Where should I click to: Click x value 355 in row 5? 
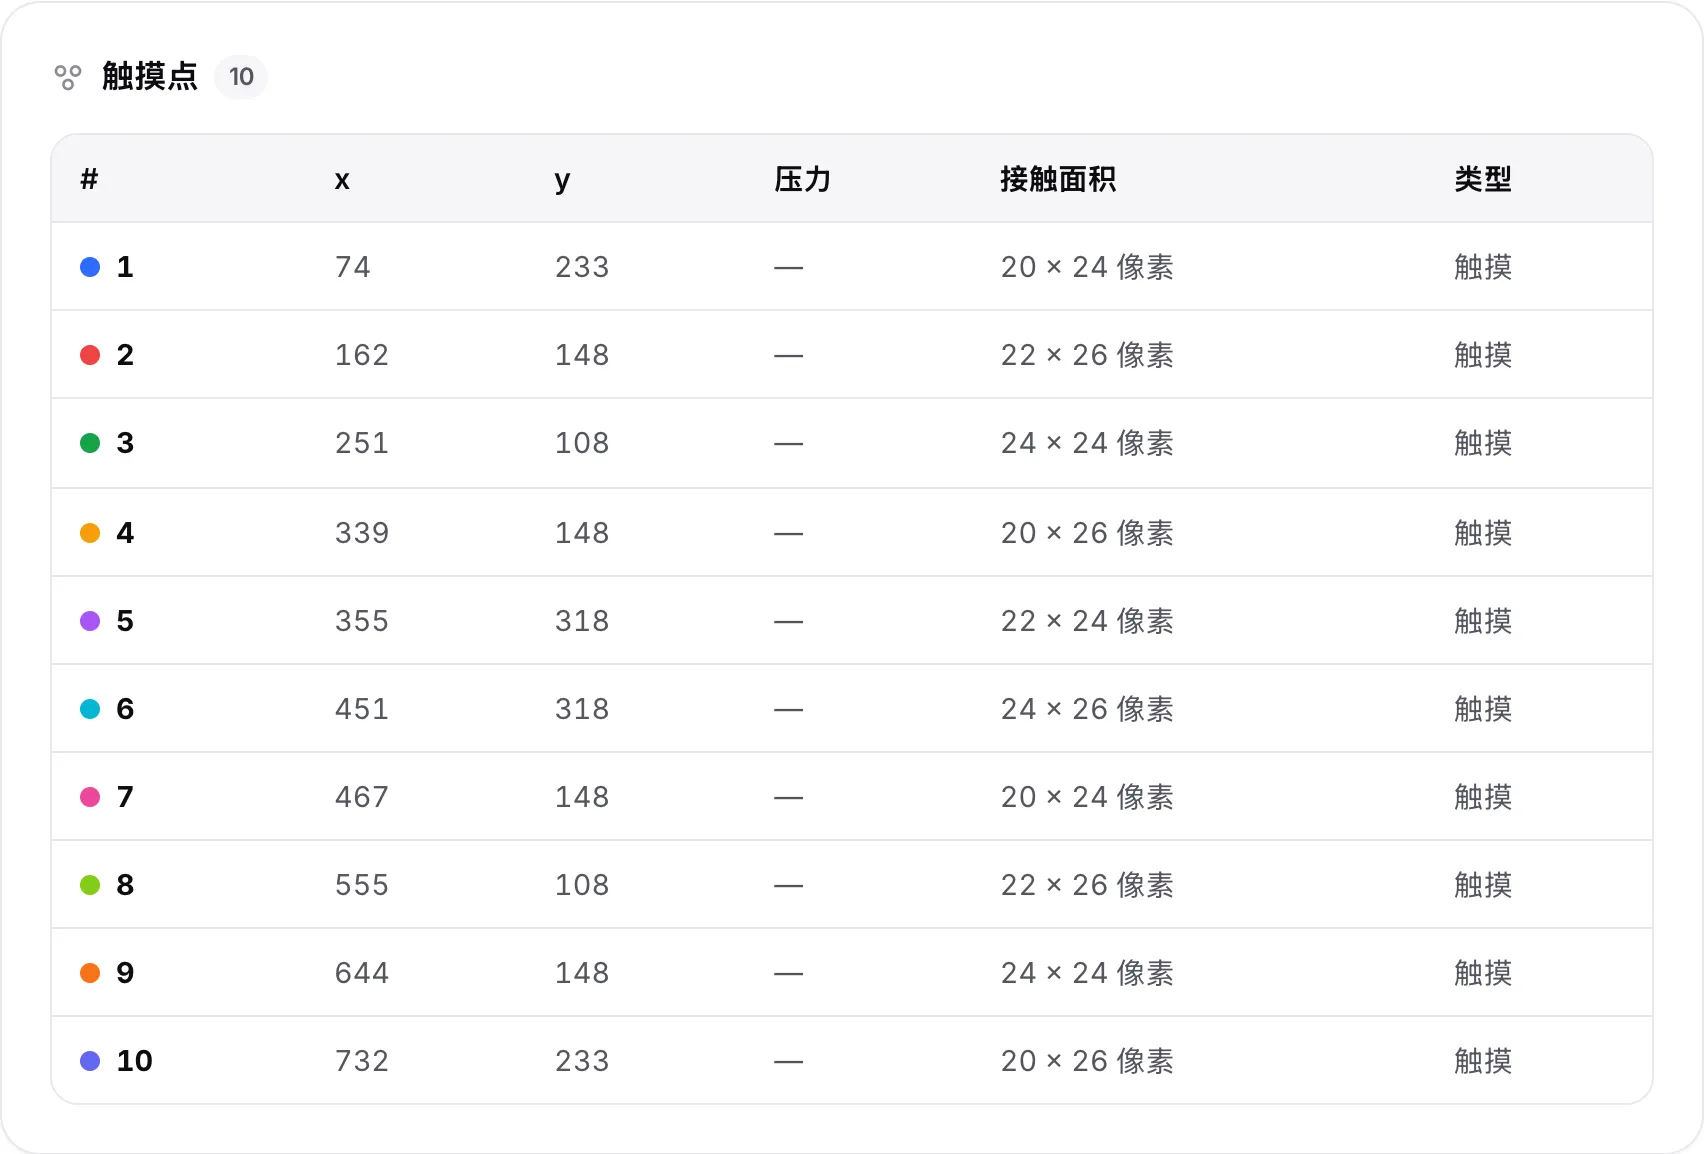coord(361,621)
